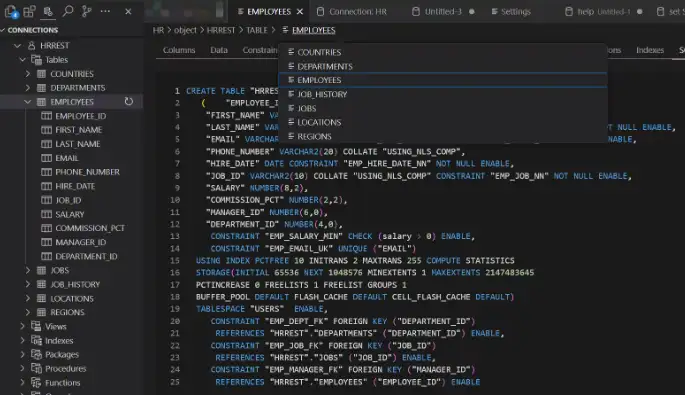Screen dimensions: 685x395
Task: Choose DEPARTMENTS in the breadcrumb dropdown
Action: (x=443, y=66)
